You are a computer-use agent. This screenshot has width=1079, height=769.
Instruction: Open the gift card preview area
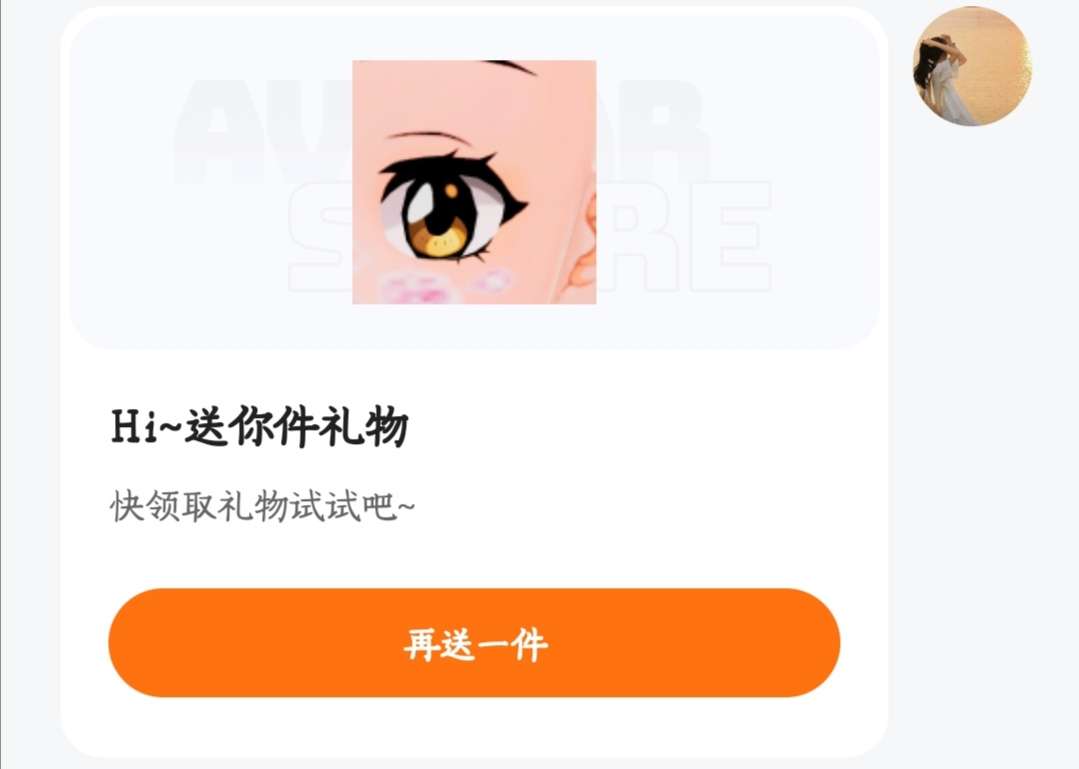coord(474,180)
